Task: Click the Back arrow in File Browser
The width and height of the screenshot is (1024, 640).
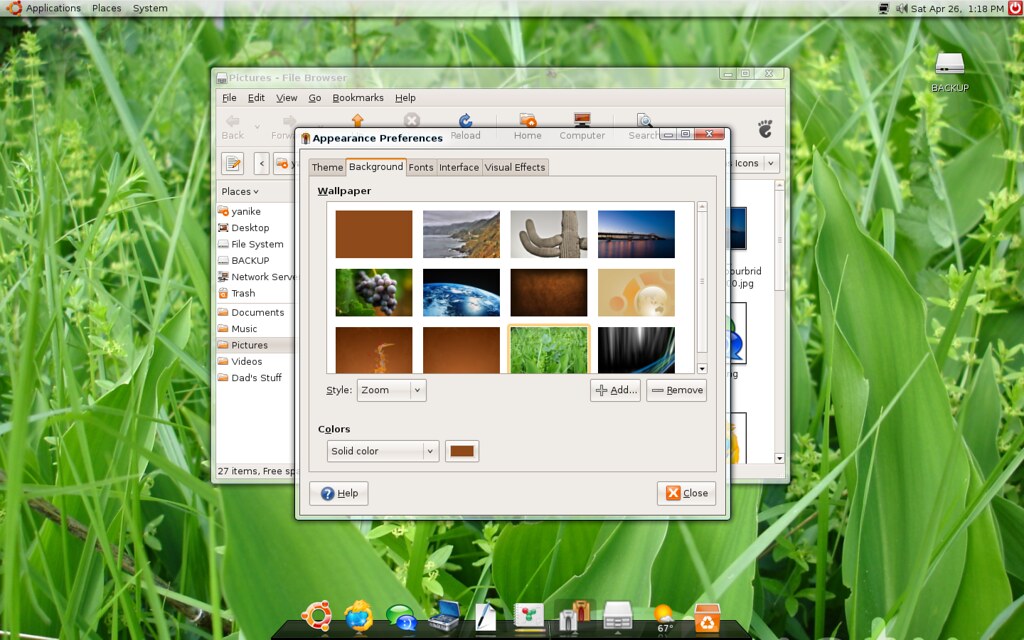Action: pos(232,121)
